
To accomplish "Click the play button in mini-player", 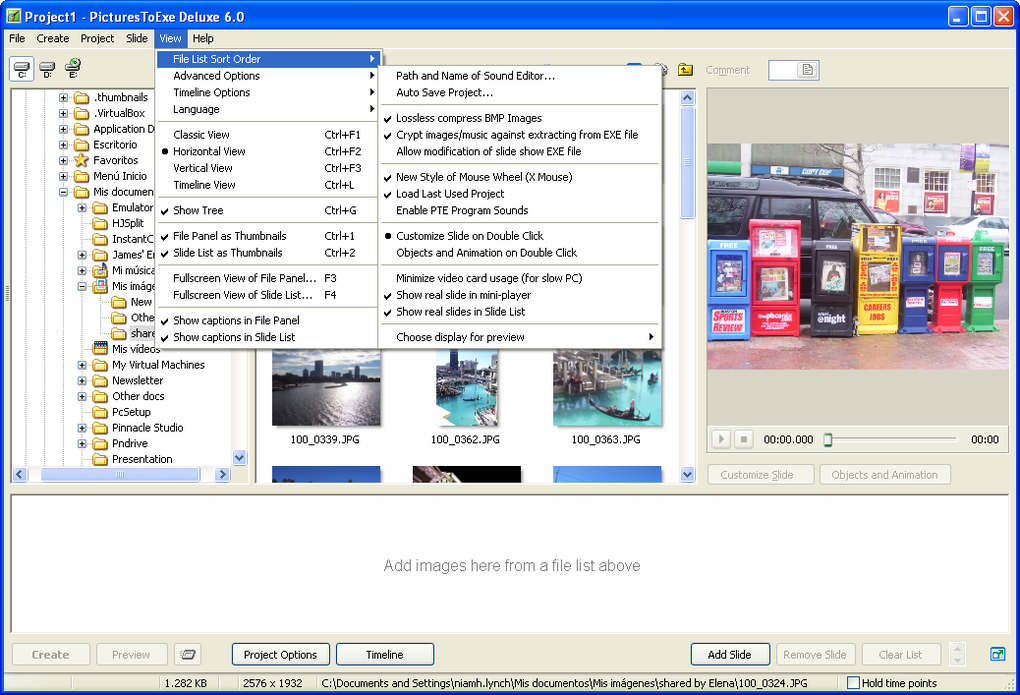I will tap(721, 439).
